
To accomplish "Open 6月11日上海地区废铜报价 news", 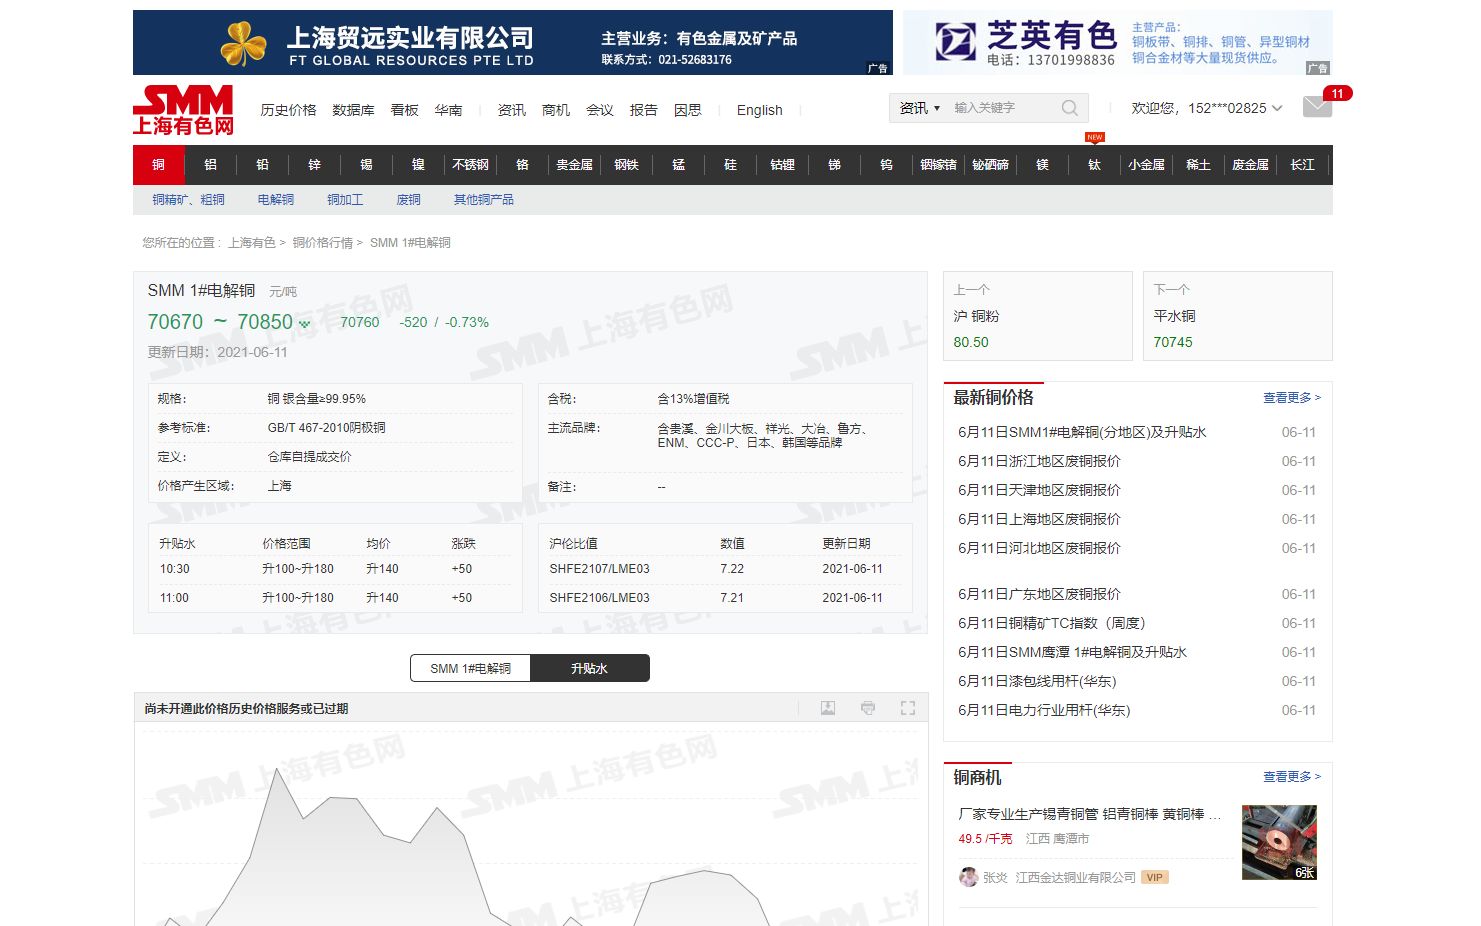I will click(1039, 520).
